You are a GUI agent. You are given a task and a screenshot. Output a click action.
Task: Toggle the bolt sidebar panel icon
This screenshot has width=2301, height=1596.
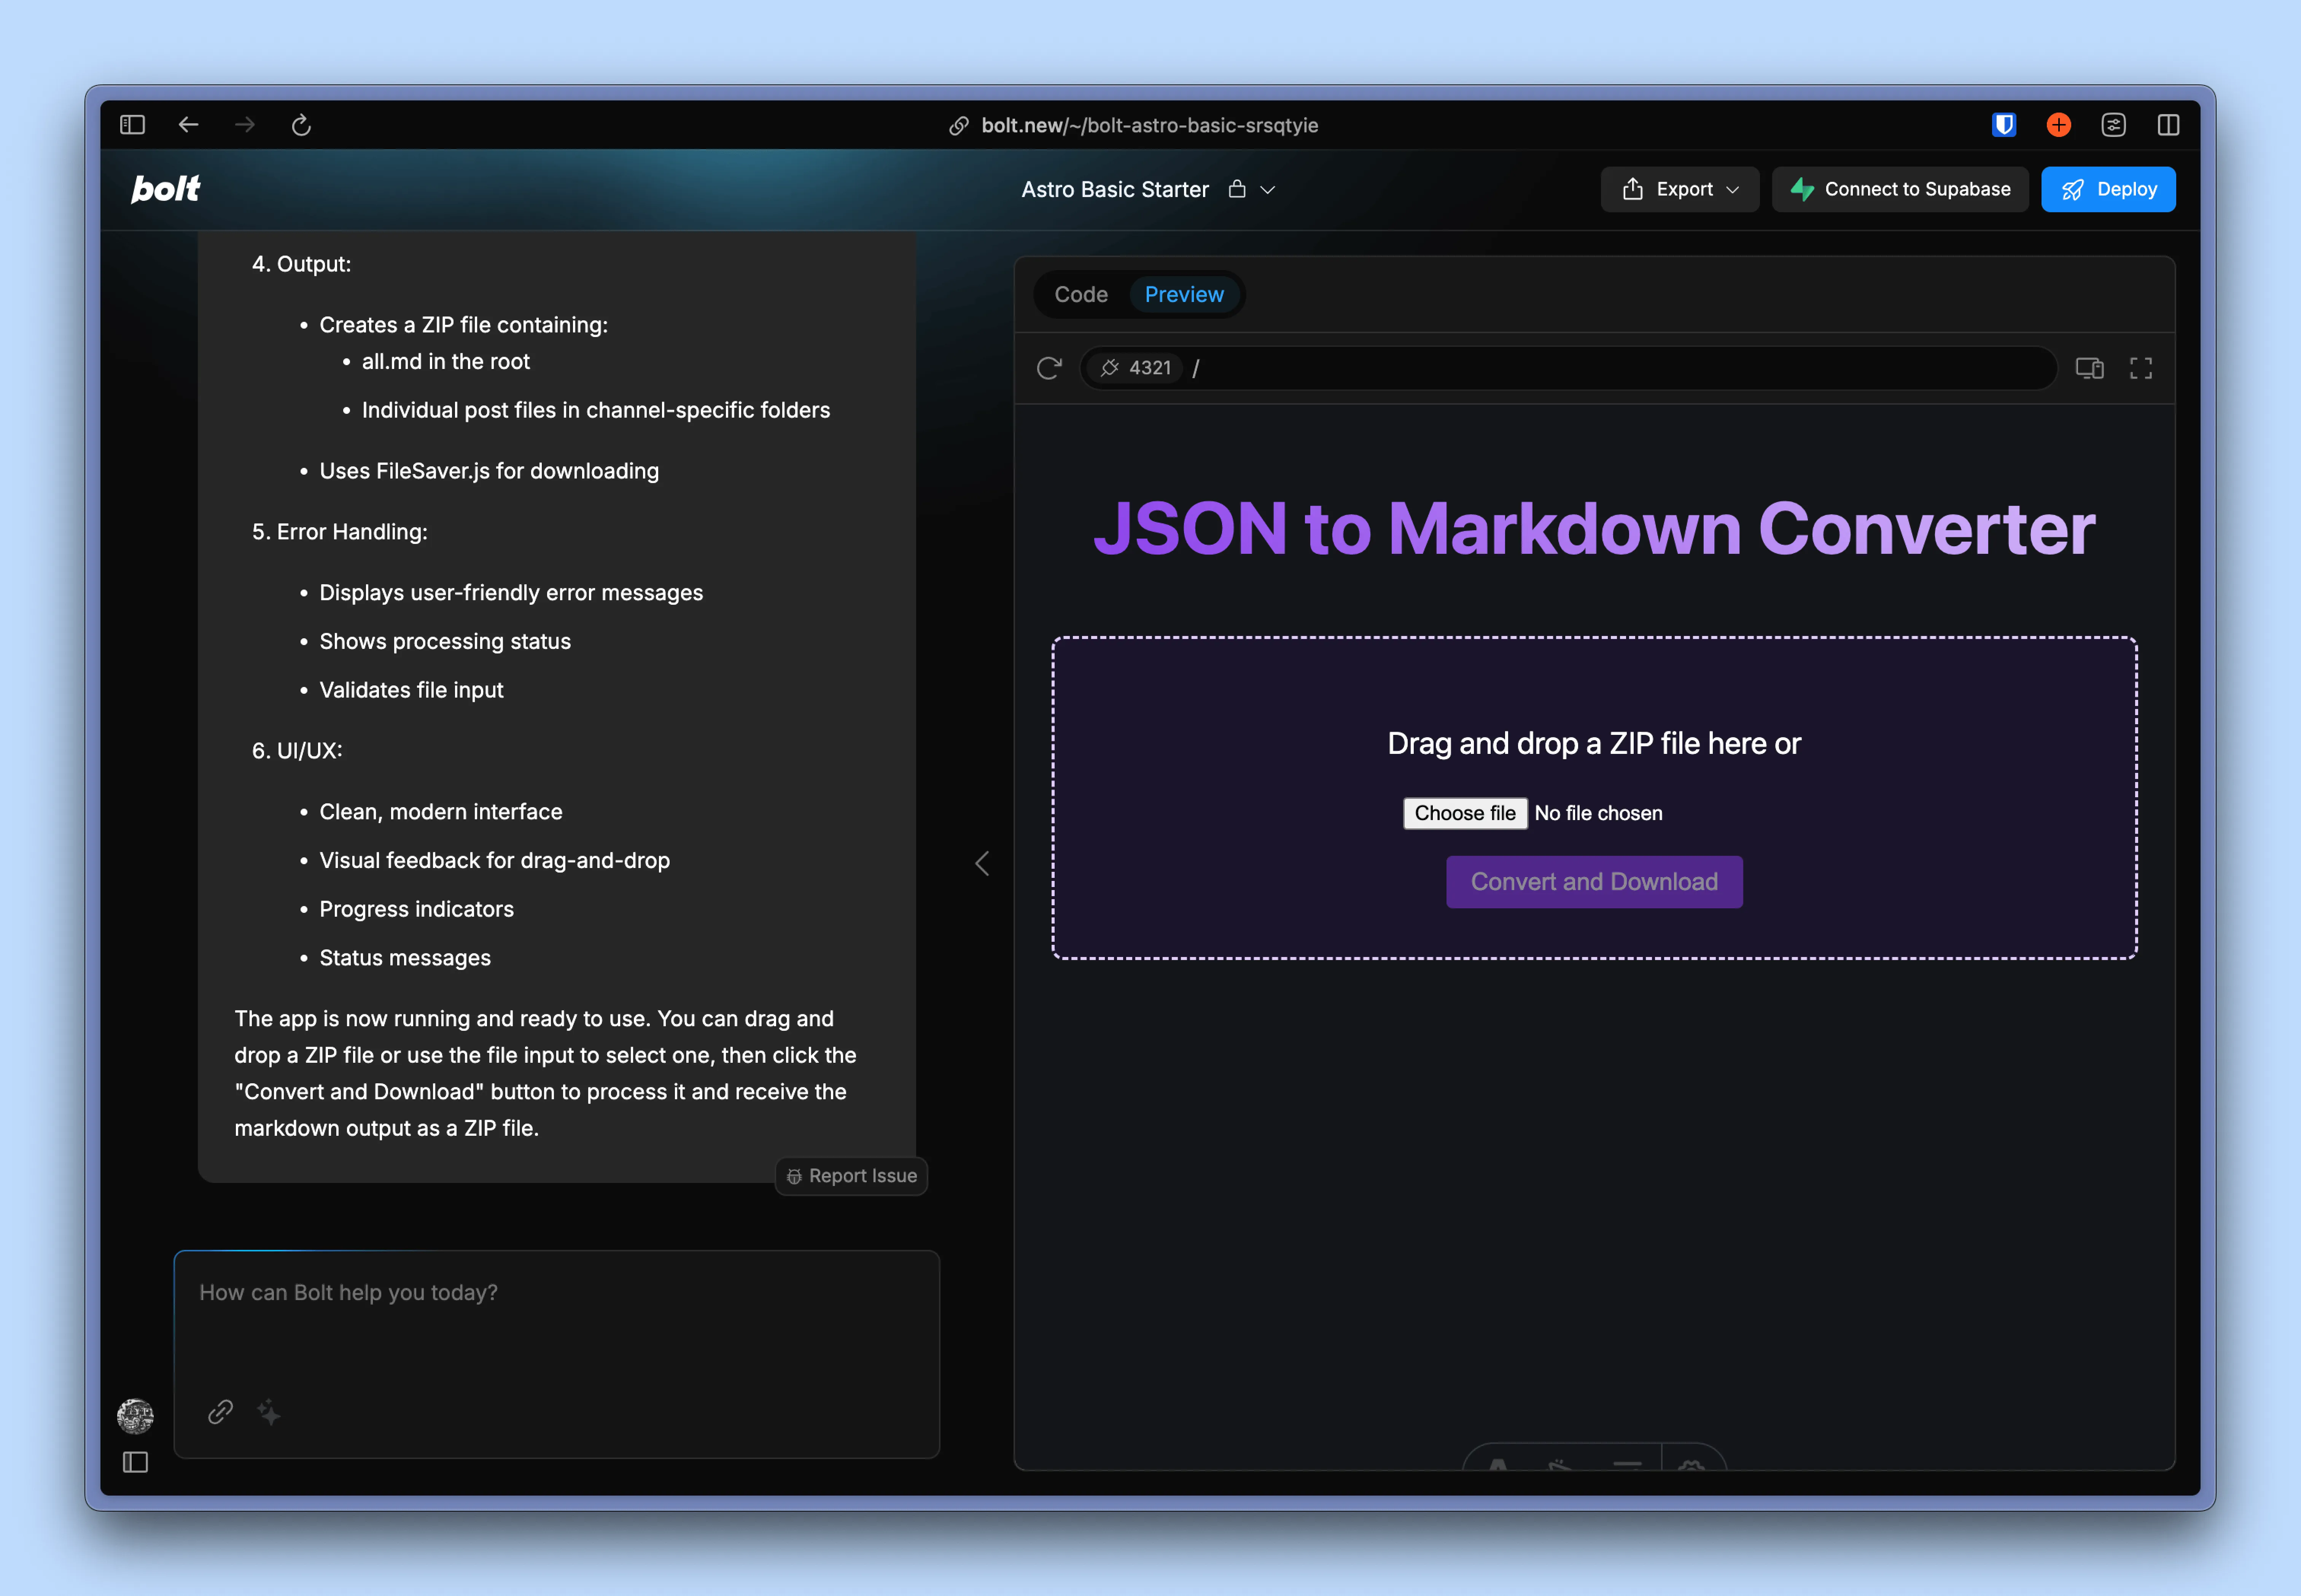click(135, 1463)
